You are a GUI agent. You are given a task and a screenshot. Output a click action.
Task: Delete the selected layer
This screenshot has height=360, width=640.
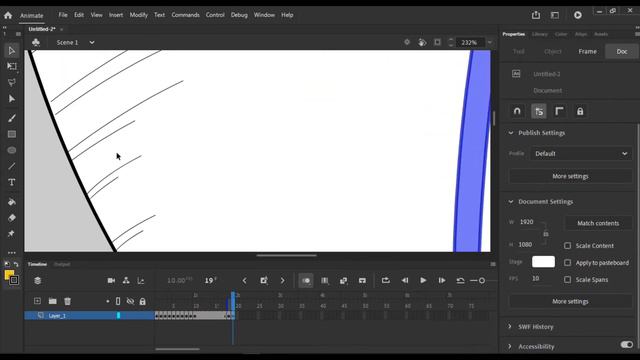pos(67,301)
